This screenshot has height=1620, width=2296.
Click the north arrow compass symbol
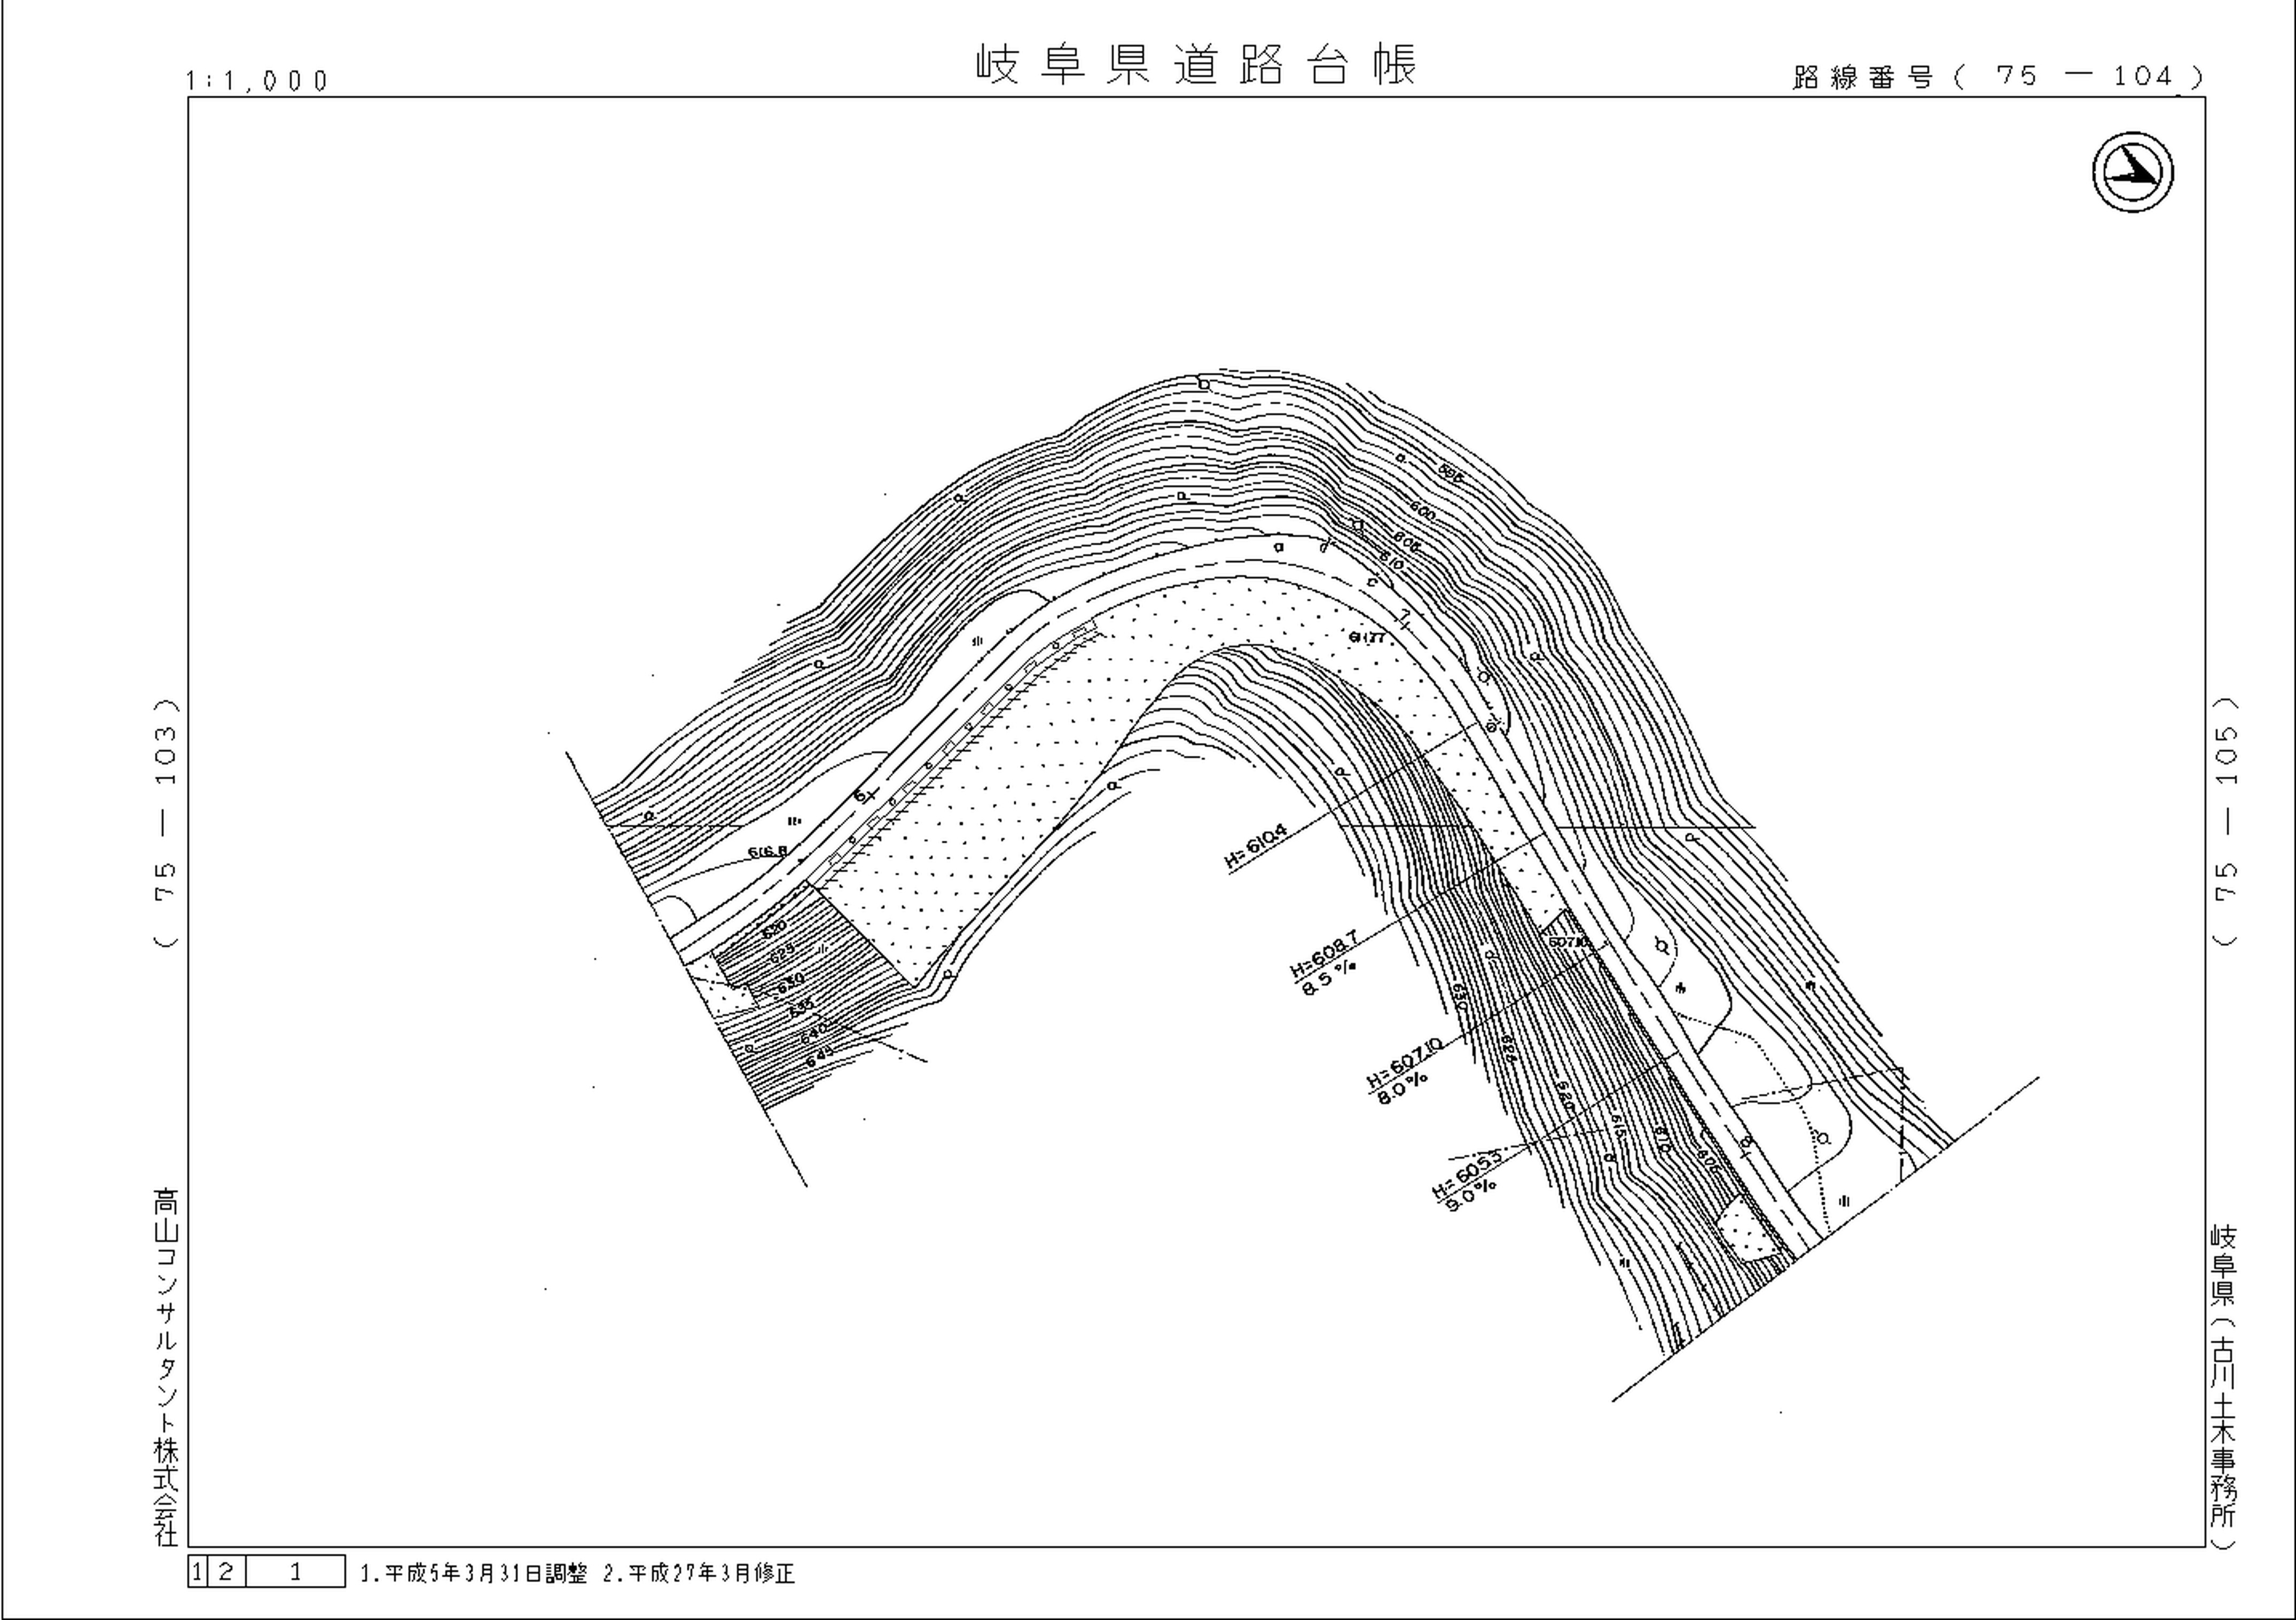click(x=2133, y=173)
